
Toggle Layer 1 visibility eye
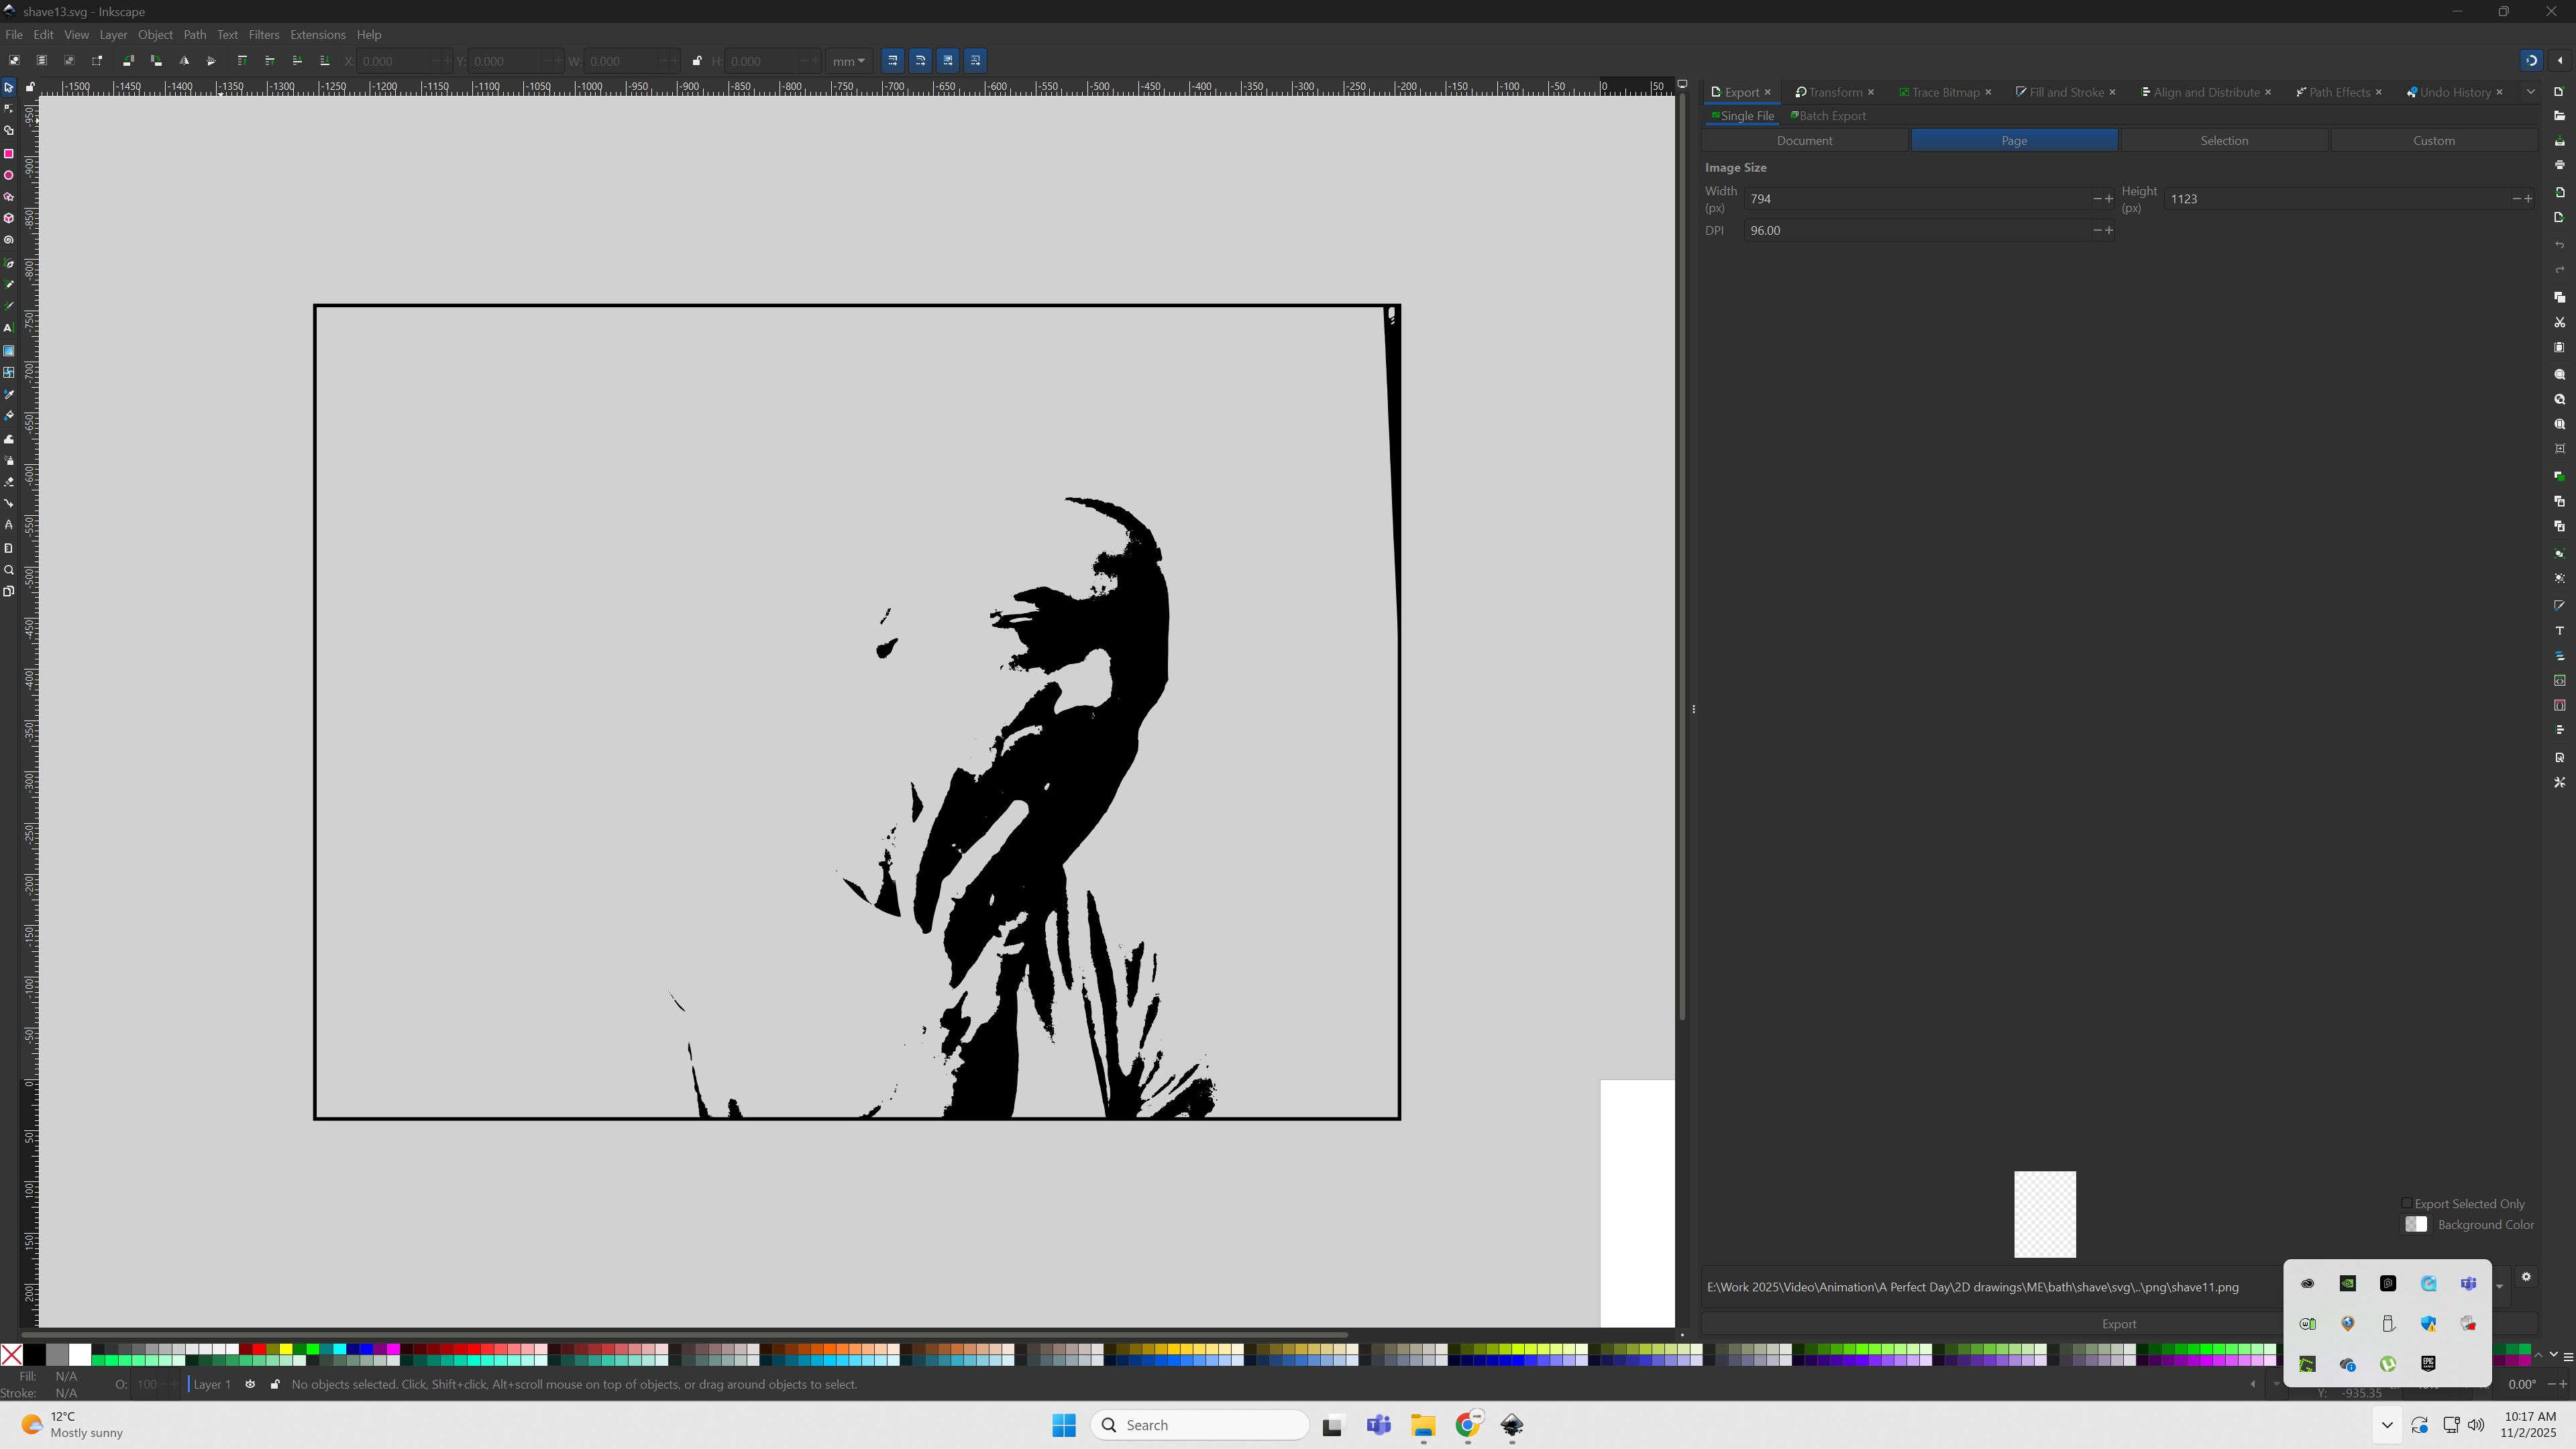tap(250, 1384)
